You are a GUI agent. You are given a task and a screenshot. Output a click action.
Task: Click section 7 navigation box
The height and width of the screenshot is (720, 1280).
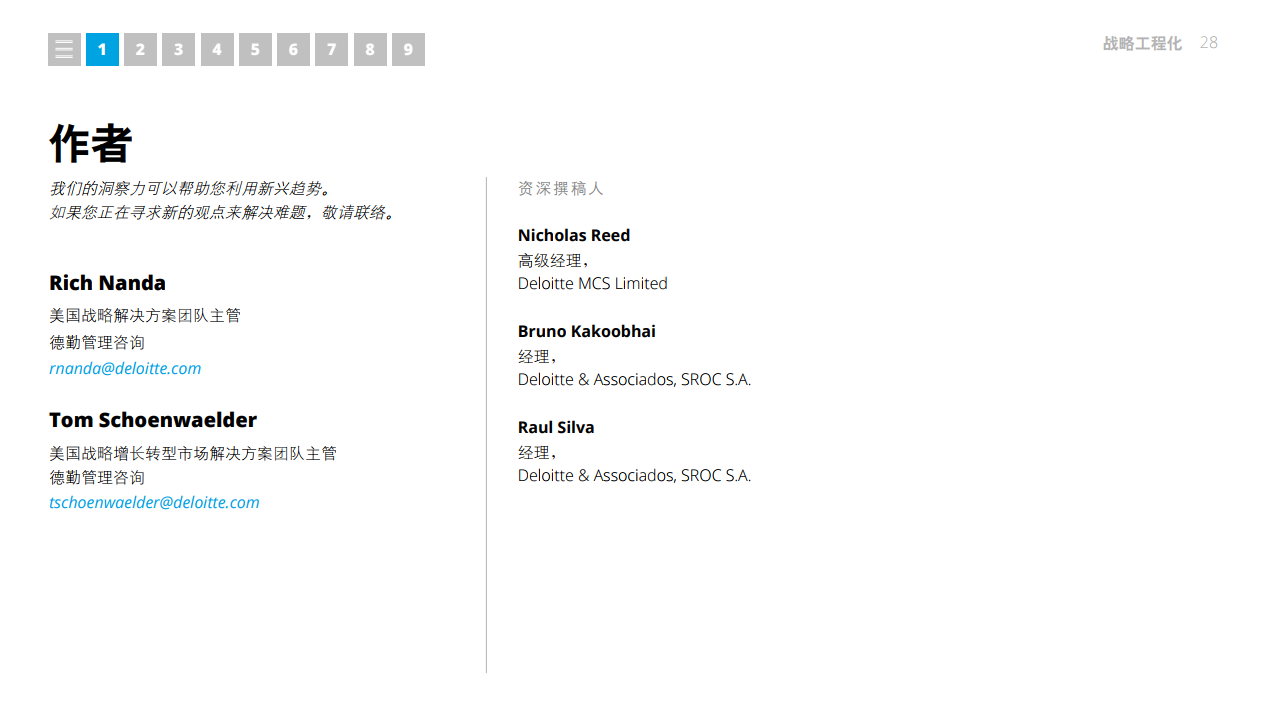pyautogui.click(x=331, y=49)
